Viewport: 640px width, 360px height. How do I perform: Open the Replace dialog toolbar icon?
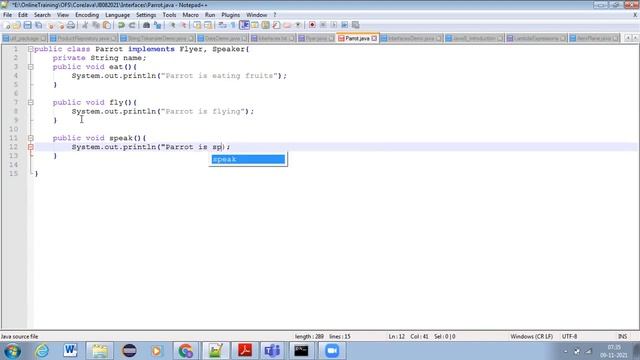[x=157, y=25]
